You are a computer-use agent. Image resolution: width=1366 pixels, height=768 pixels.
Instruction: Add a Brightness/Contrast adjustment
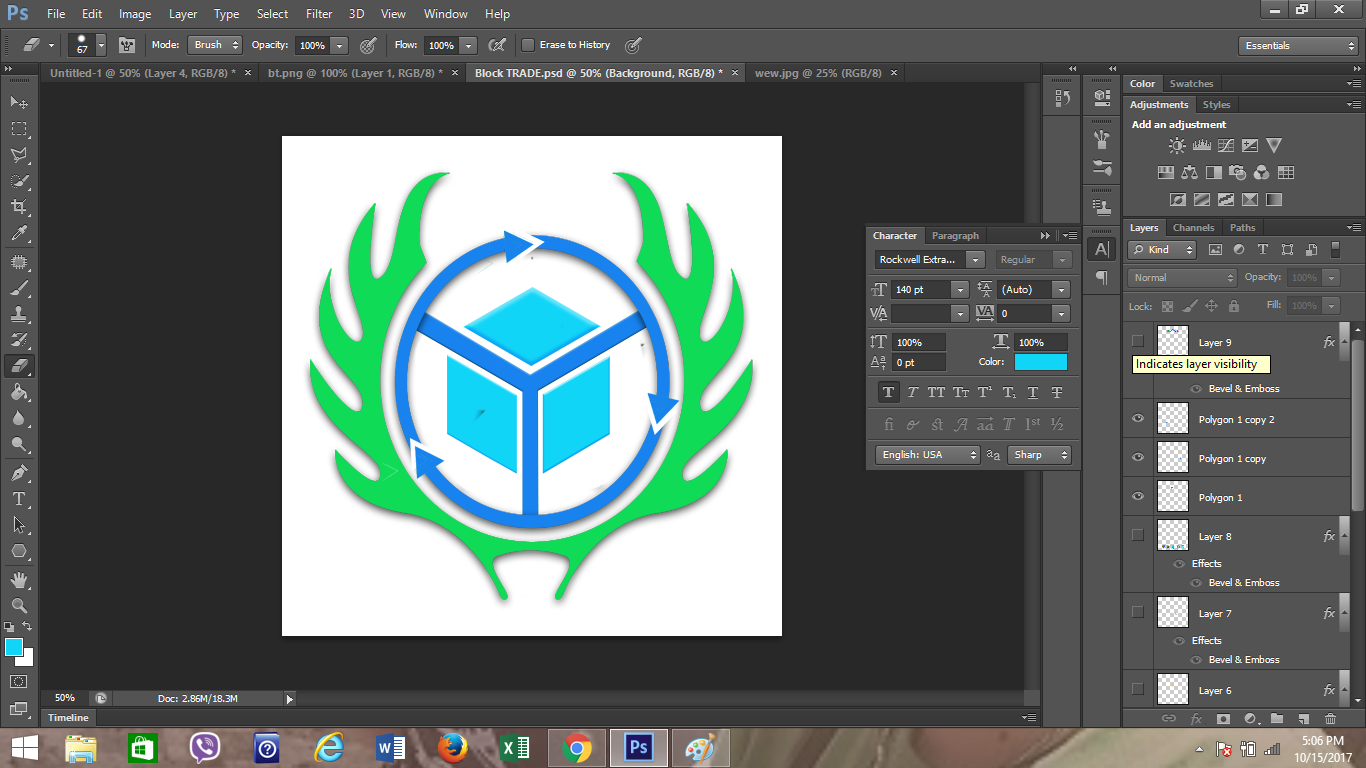(1177, 146)
